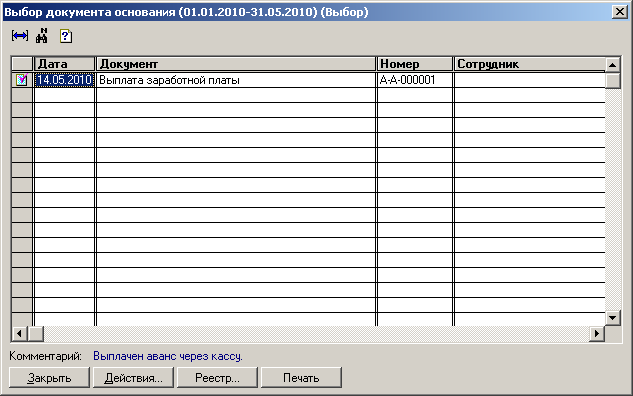Click horizontal scrollbar right arrow
The width and height of the screenshot is (633, 396).
point(597,334)
